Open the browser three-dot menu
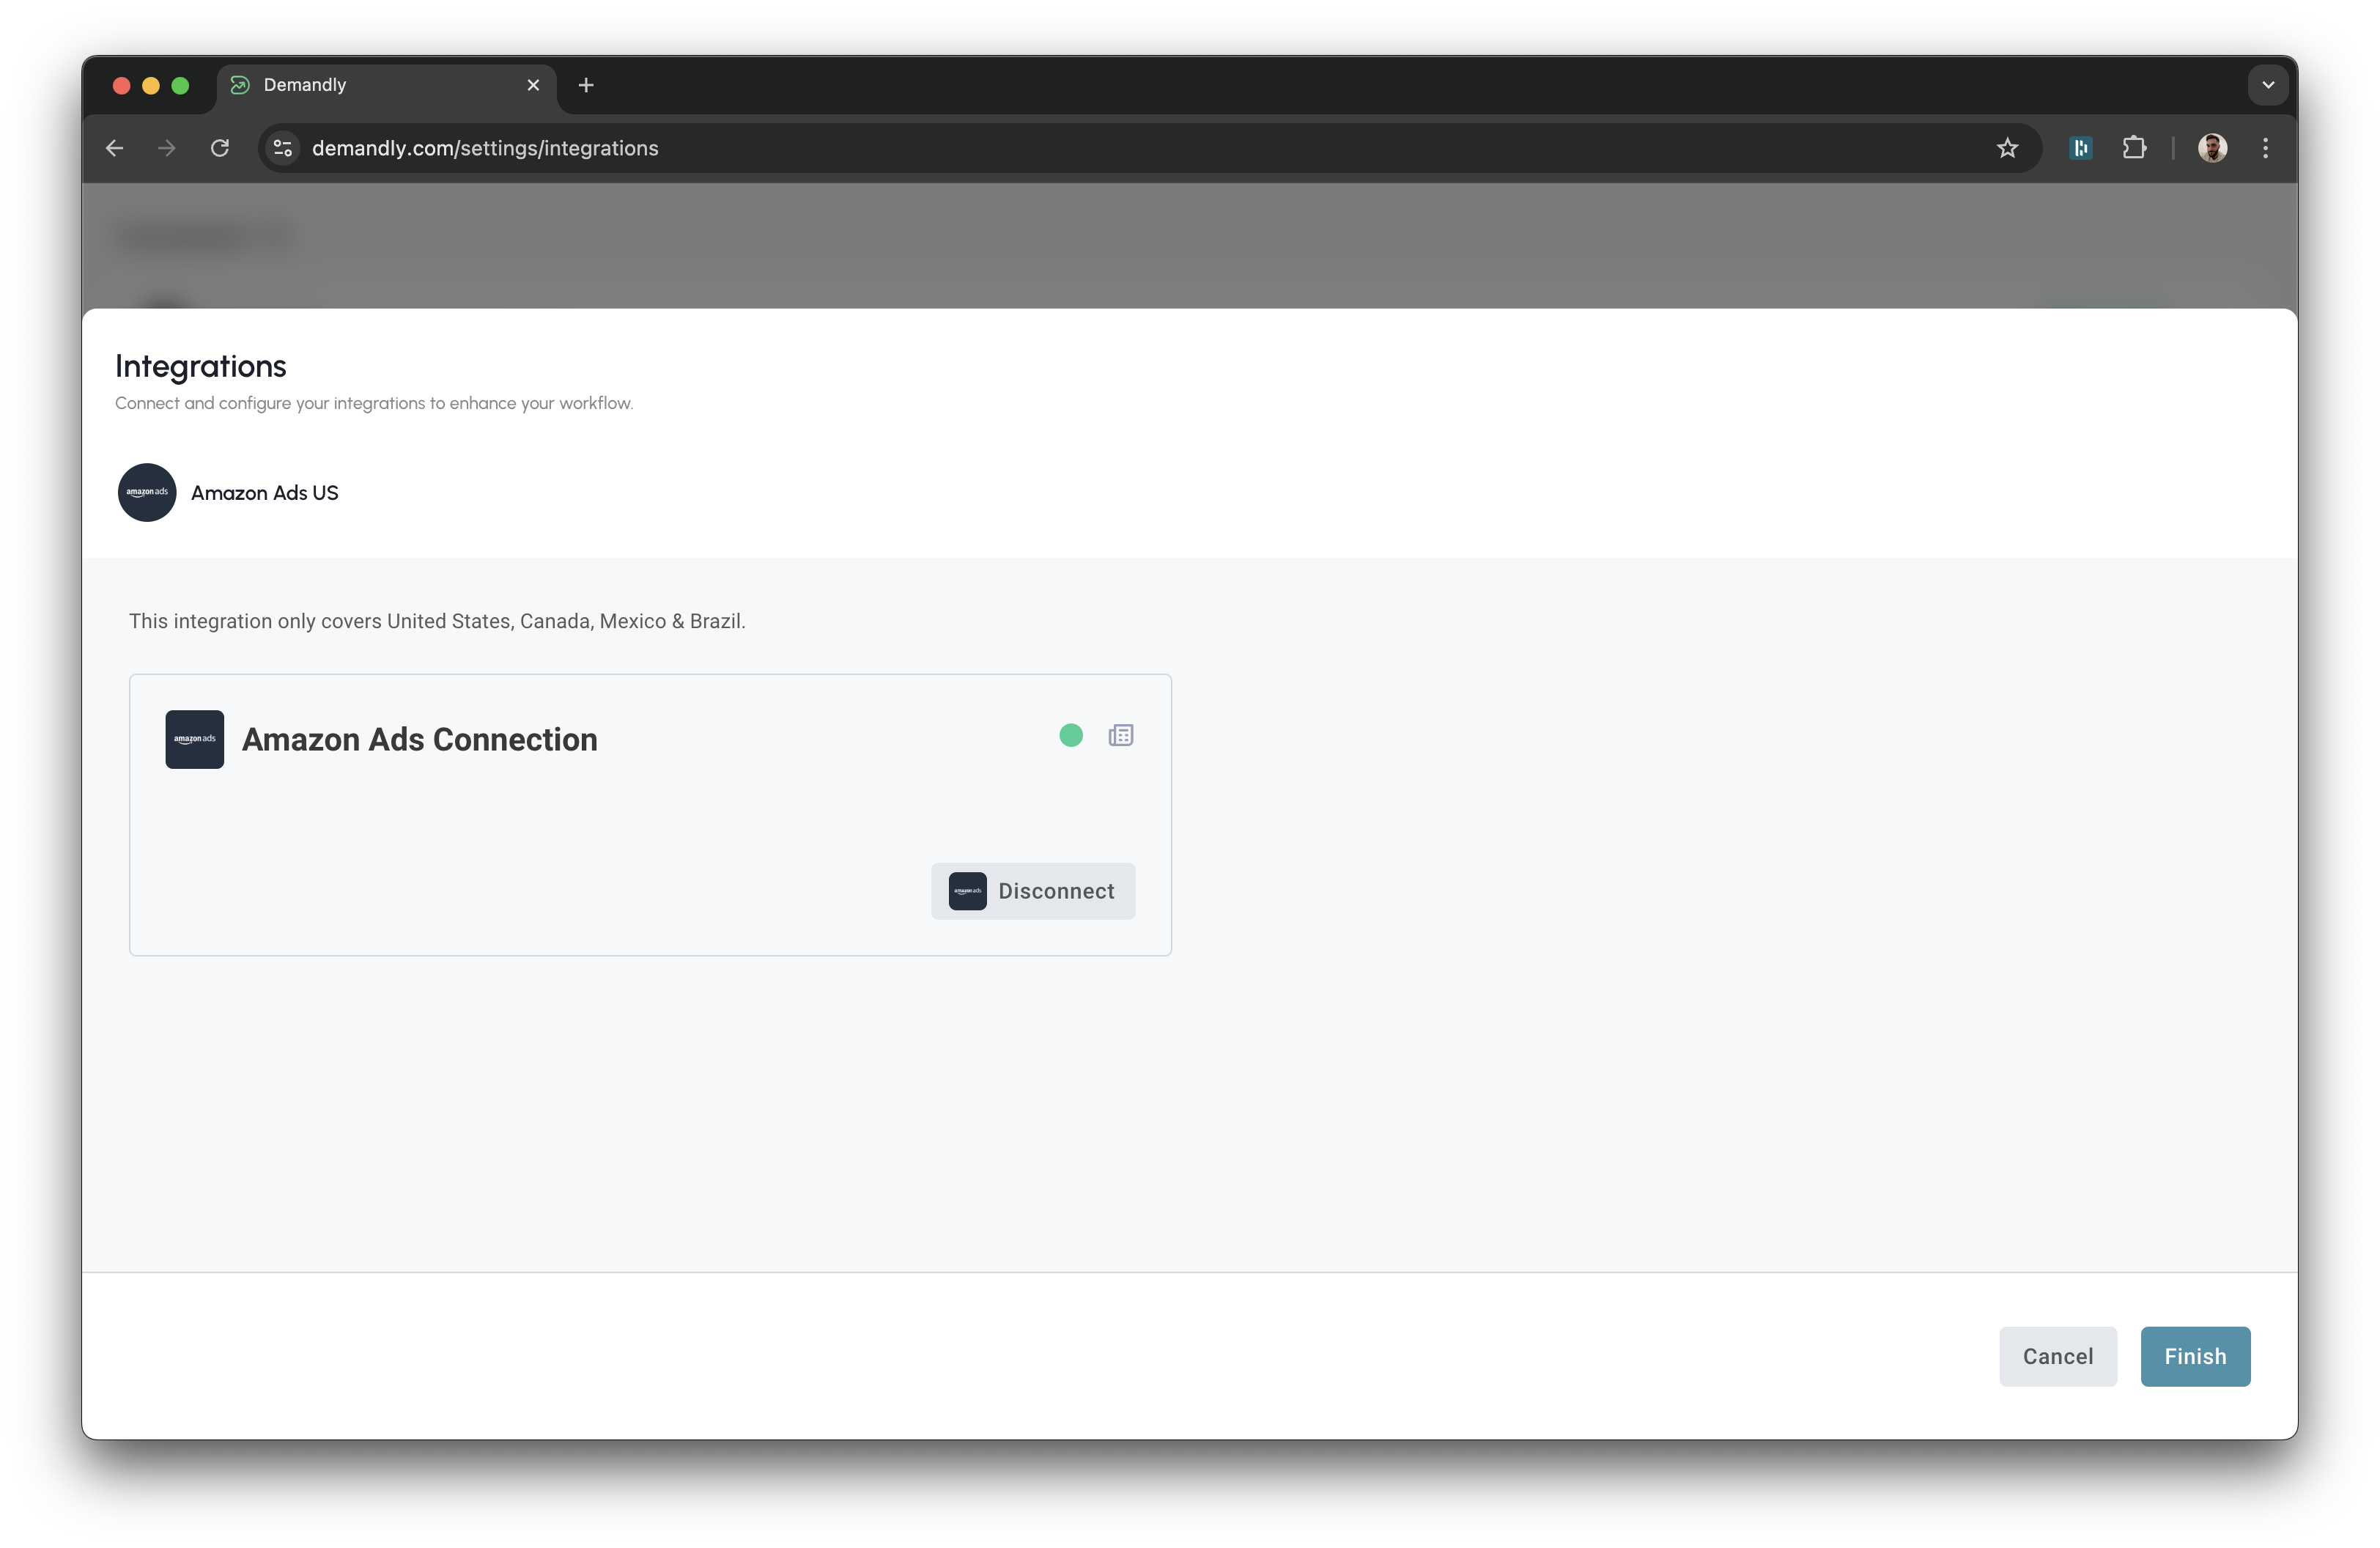This screenshot has width=2380, height=1548. (2265, 147)
